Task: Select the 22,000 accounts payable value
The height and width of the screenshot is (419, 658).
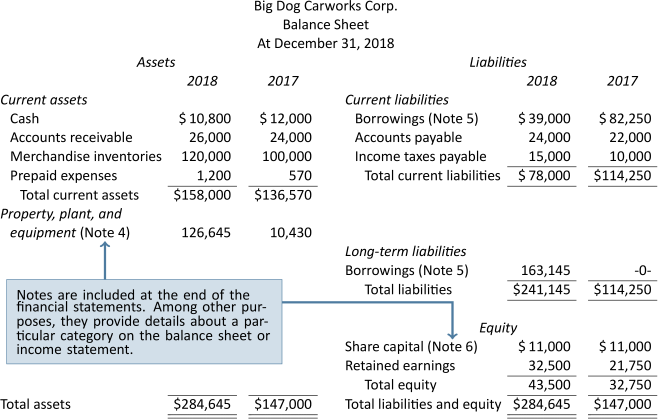Action: tap(630, 138)
